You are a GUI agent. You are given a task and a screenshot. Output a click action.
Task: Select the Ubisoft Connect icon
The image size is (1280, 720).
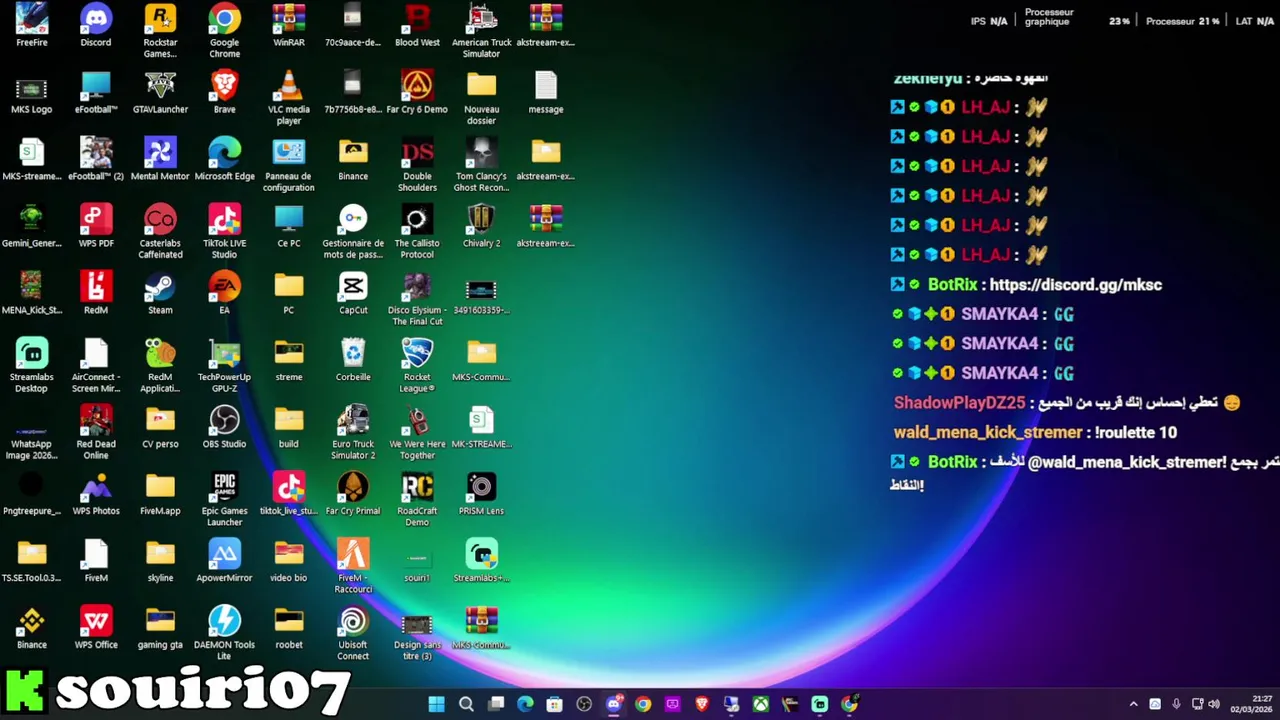[x=353, y=633]
